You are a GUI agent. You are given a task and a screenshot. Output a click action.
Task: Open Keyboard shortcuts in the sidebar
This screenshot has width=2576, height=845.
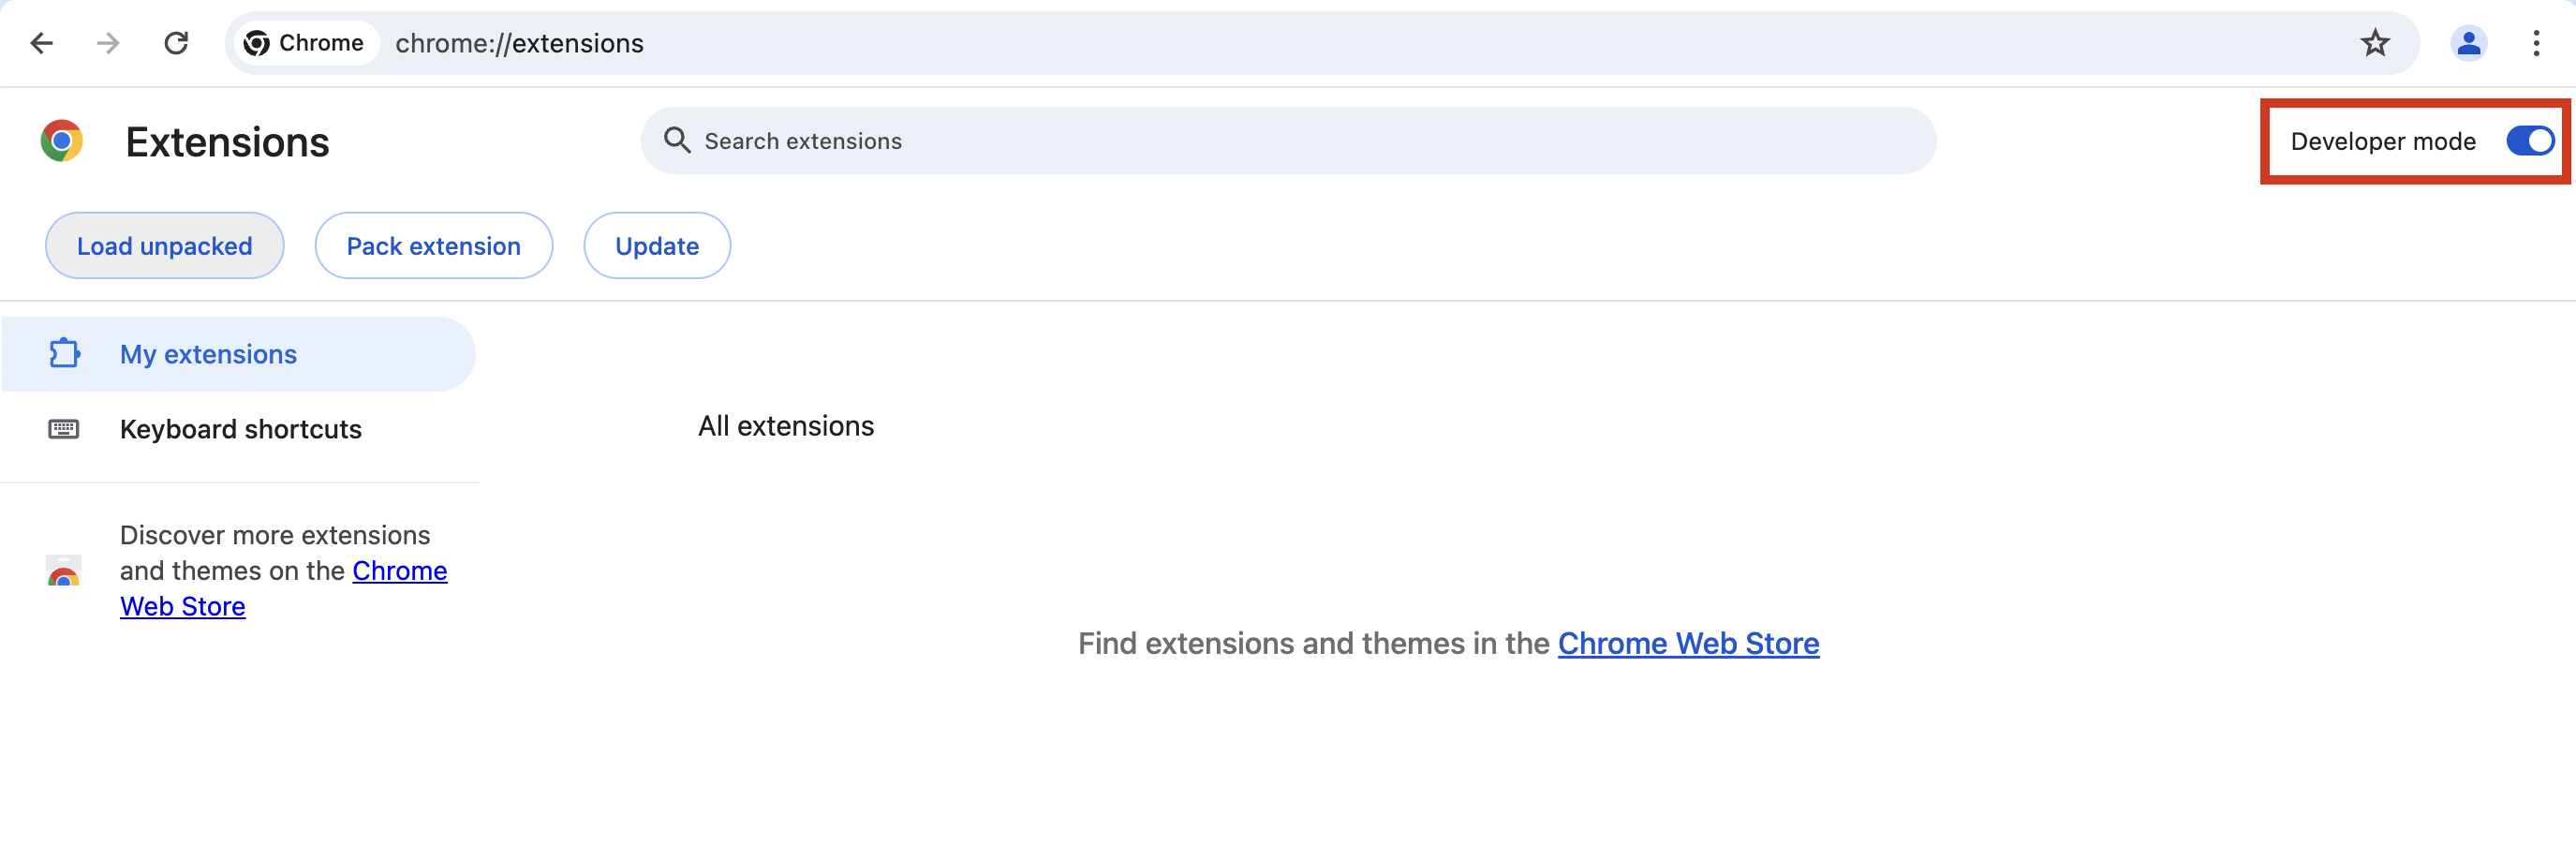(x=240, y=429)
